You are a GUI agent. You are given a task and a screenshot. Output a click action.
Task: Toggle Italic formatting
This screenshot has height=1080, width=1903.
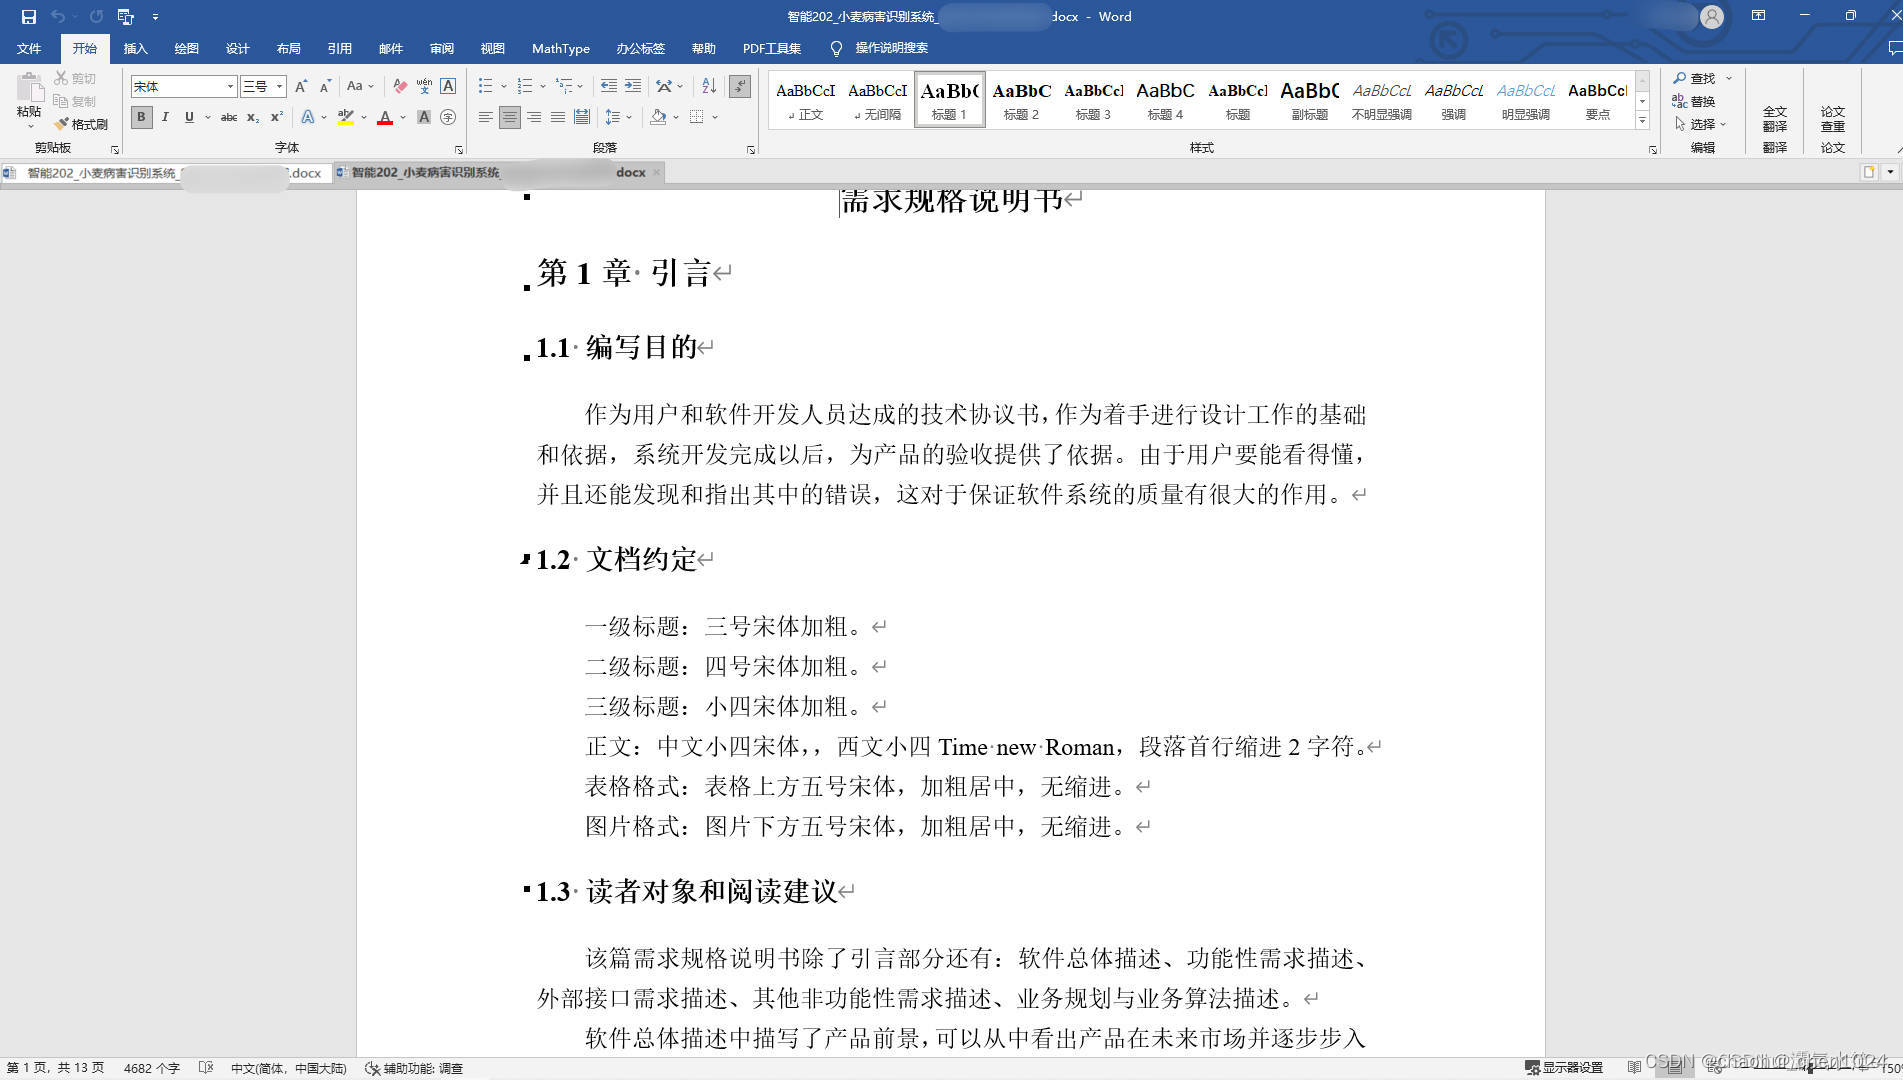click(165, 117)
